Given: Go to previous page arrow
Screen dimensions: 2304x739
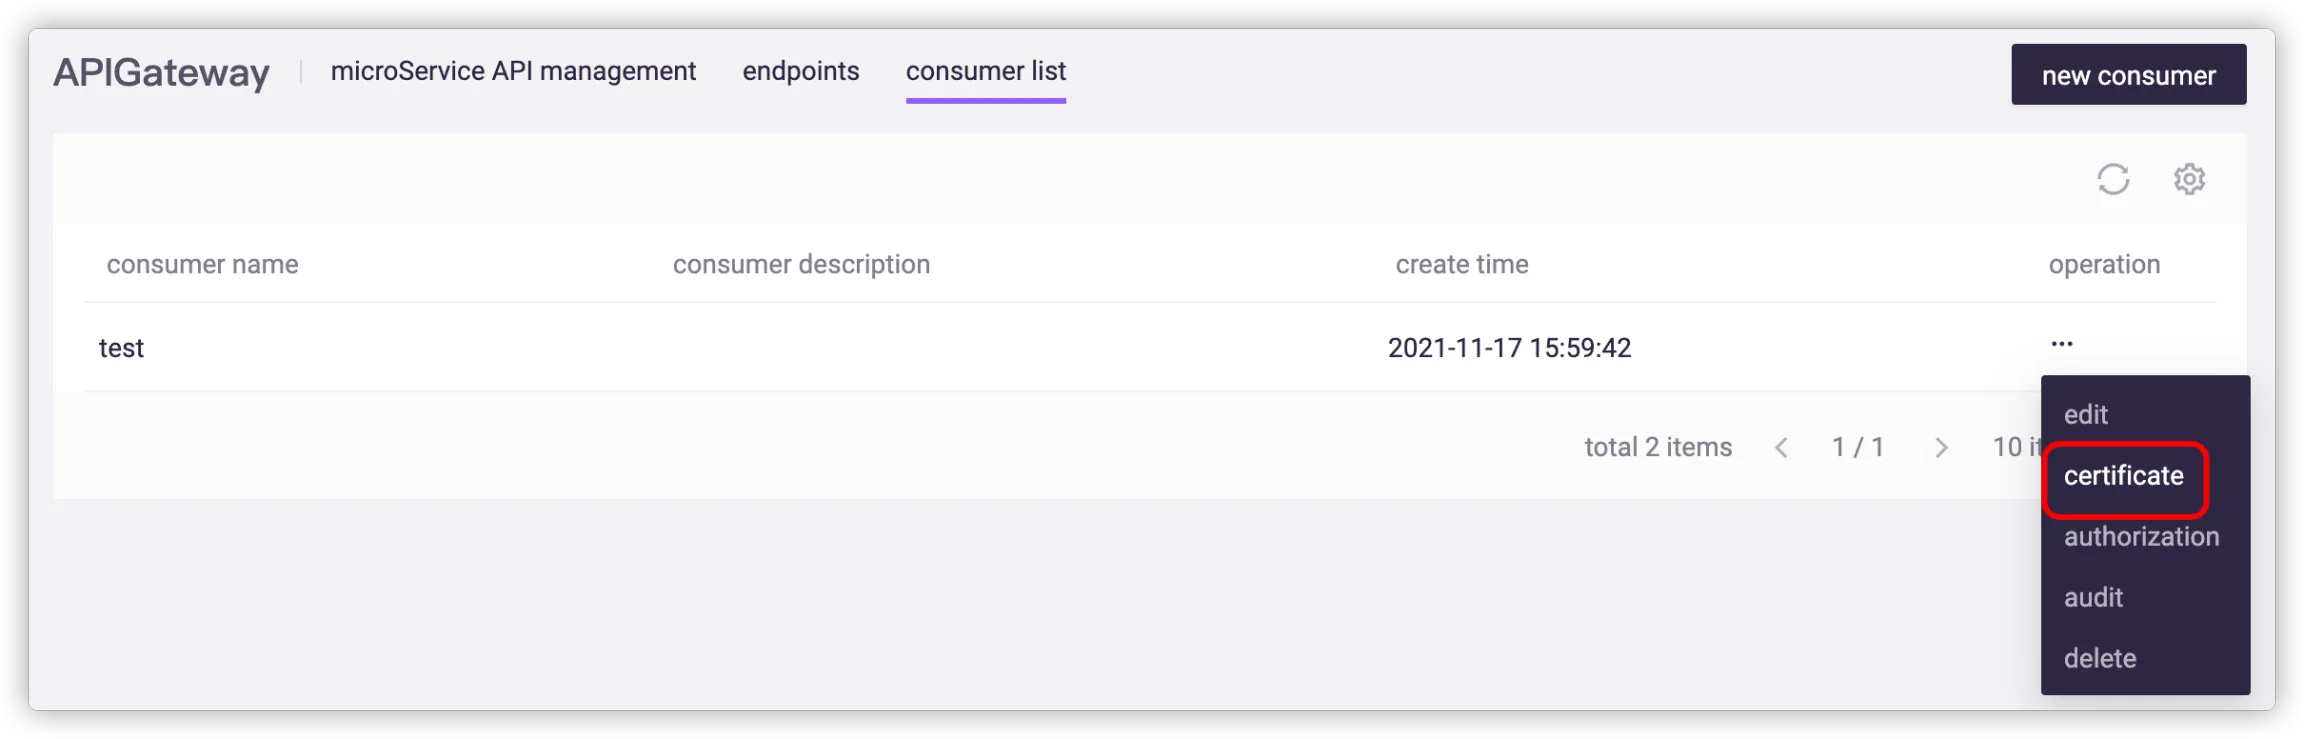Looking at the screenshot, I should pos(1781,448).
